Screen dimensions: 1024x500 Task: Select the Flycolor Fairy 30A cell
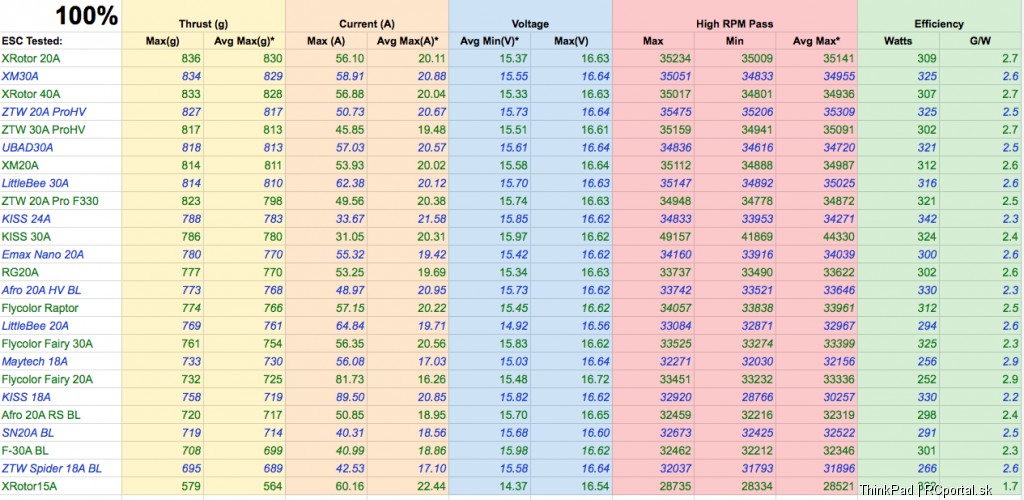click(x=47, y=343)
